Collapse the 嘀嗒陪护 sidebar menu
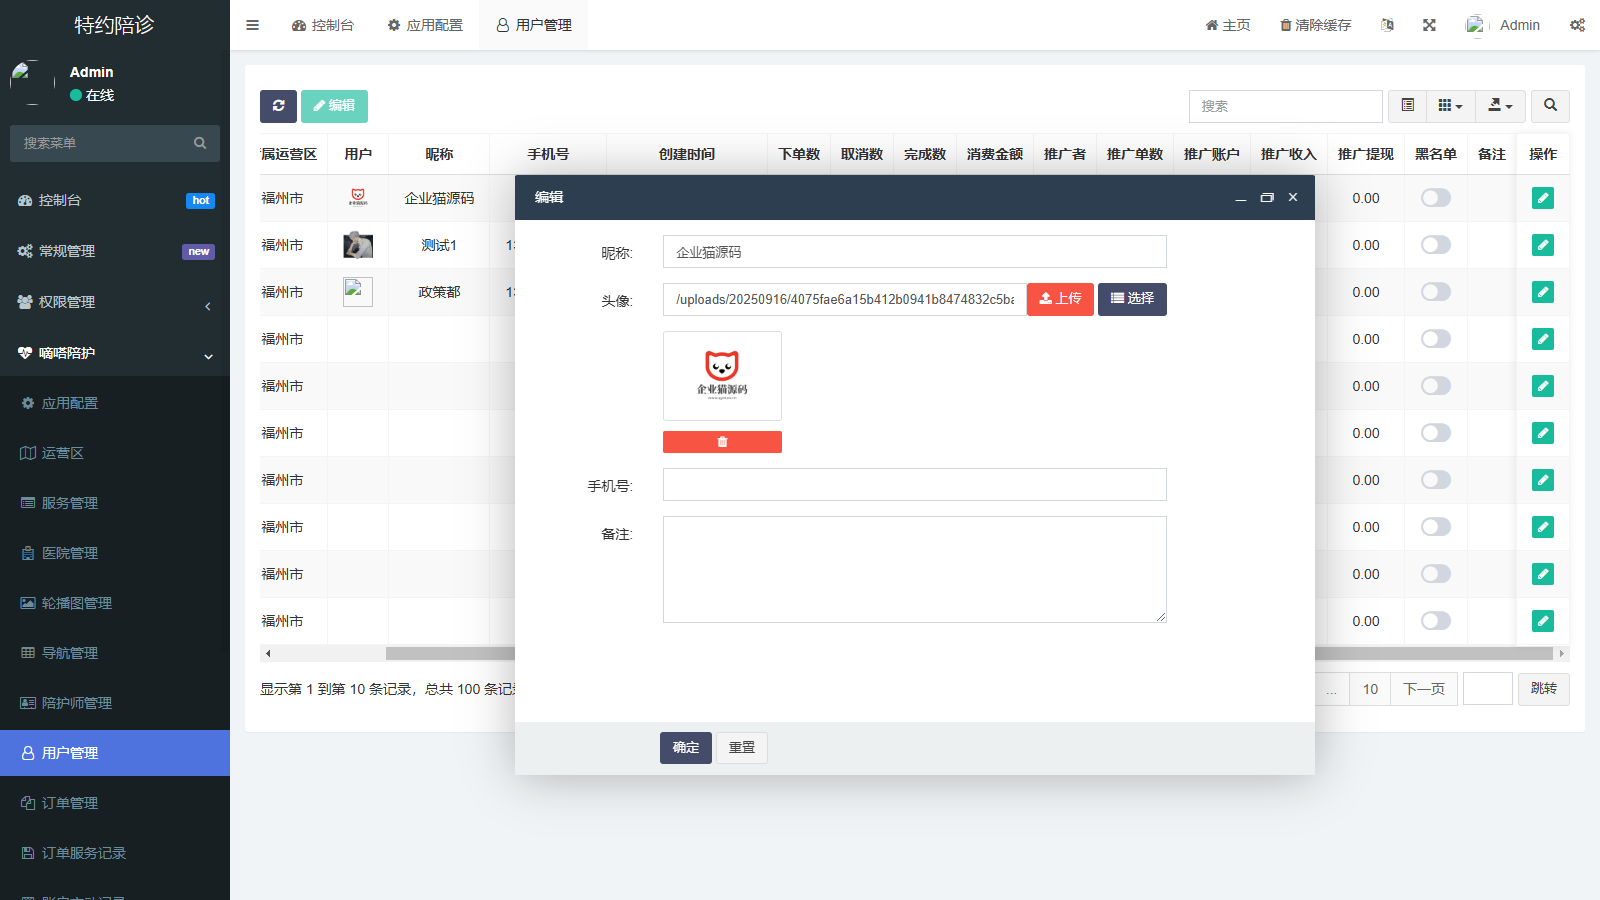 click(x=115, y=353)
